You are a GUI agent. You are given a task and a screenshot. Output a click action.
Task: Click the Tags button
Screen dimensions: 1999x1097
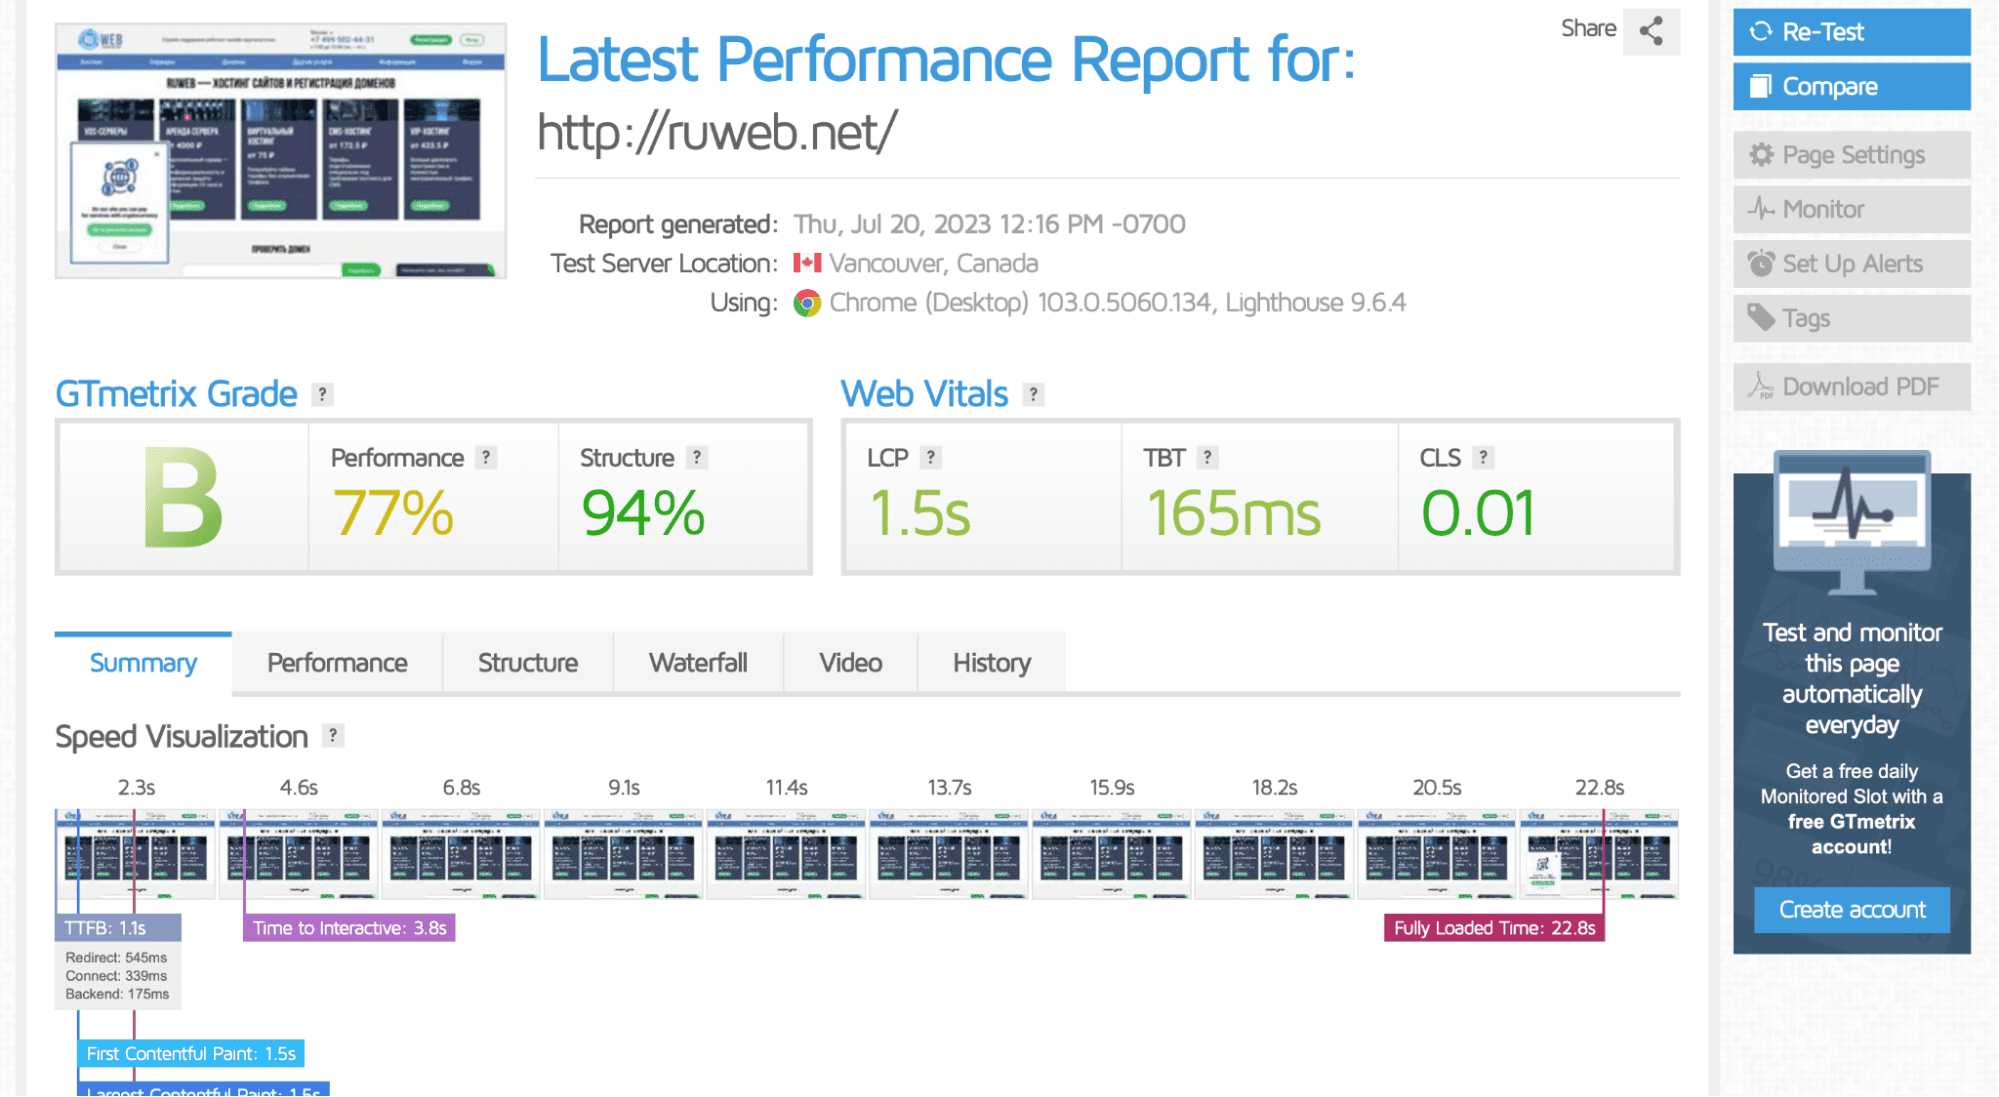1851,318
